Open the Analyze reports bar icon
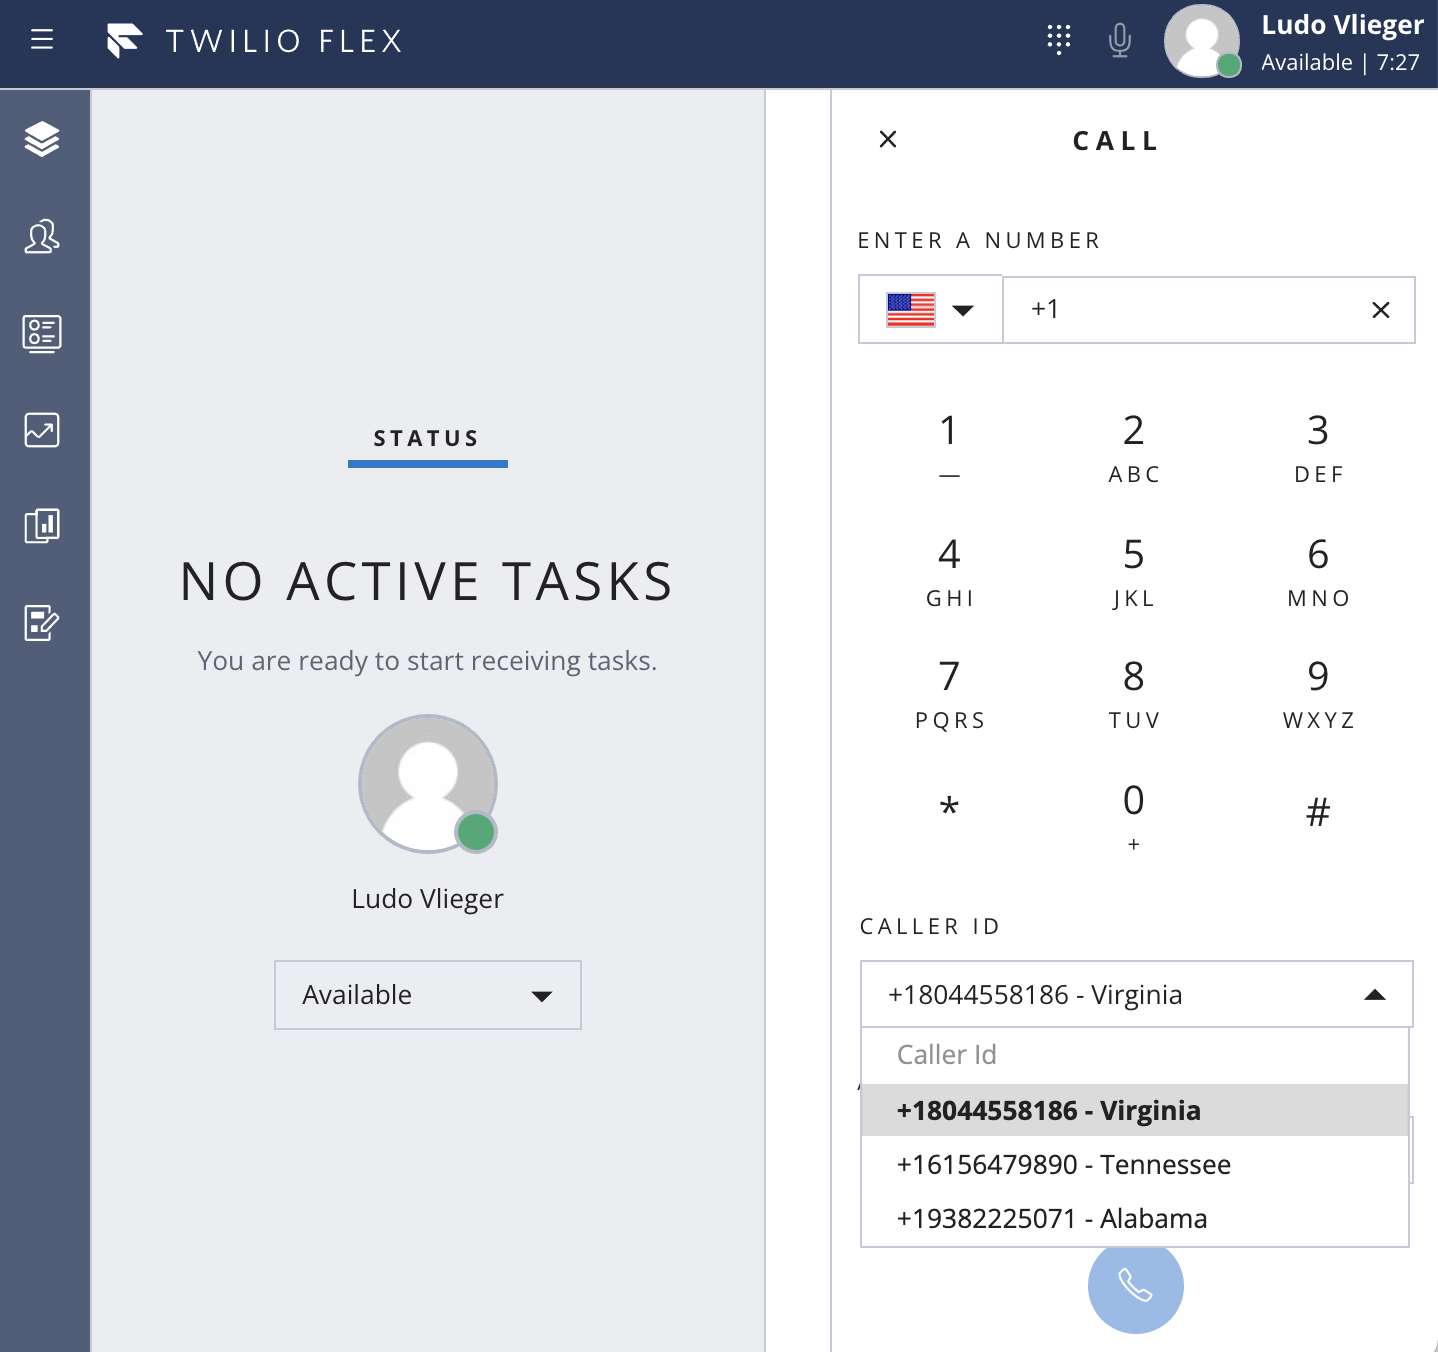Viewport: 1438px width, 1352px height. pyautogui.click(x=42, y=526)
